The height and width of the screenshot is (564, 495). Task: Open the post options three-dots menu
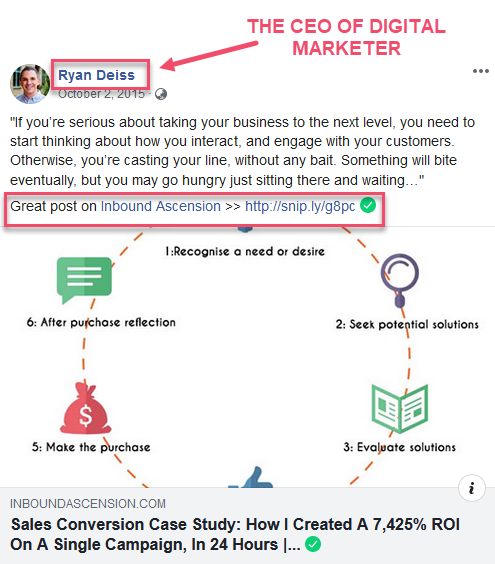pos(481,71)
